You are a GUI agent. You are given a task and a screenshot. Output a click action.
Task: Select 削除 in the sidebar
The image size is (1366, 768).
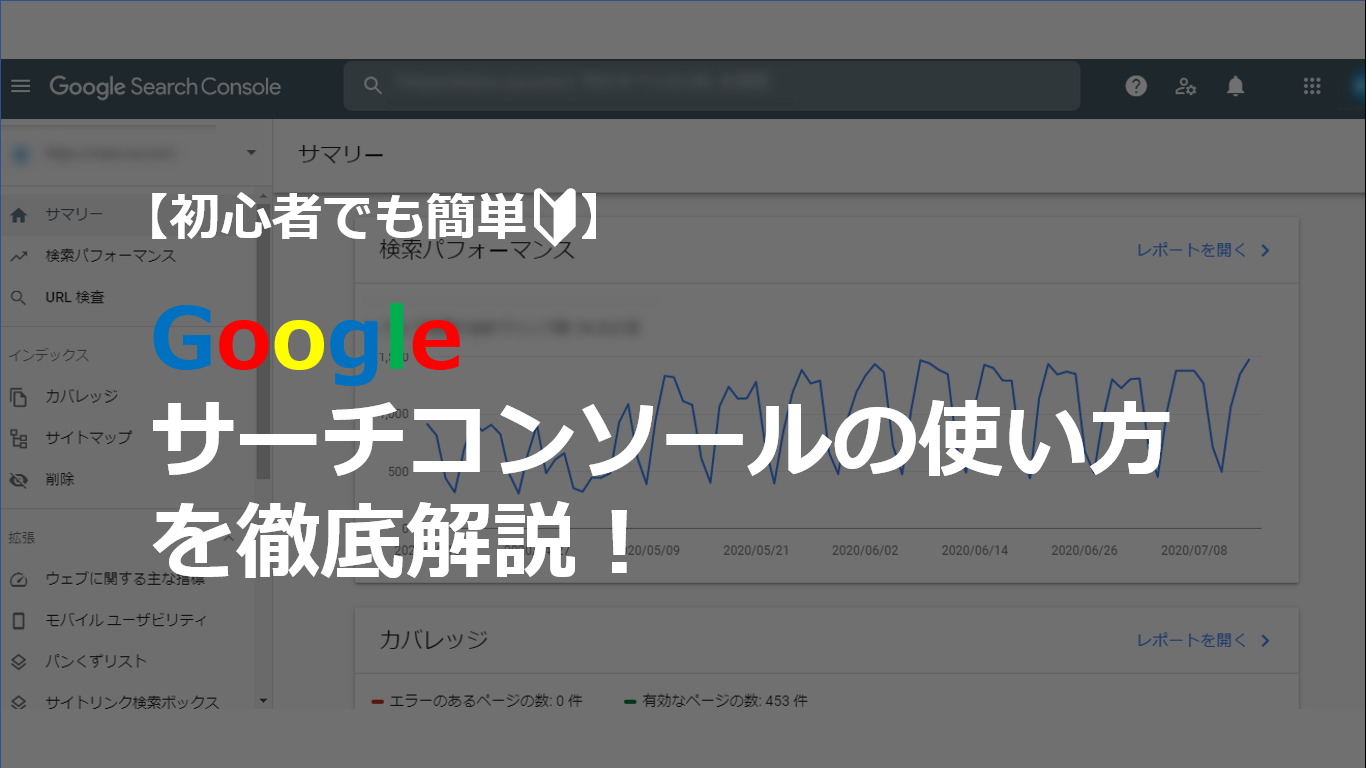tap(60, 480)
